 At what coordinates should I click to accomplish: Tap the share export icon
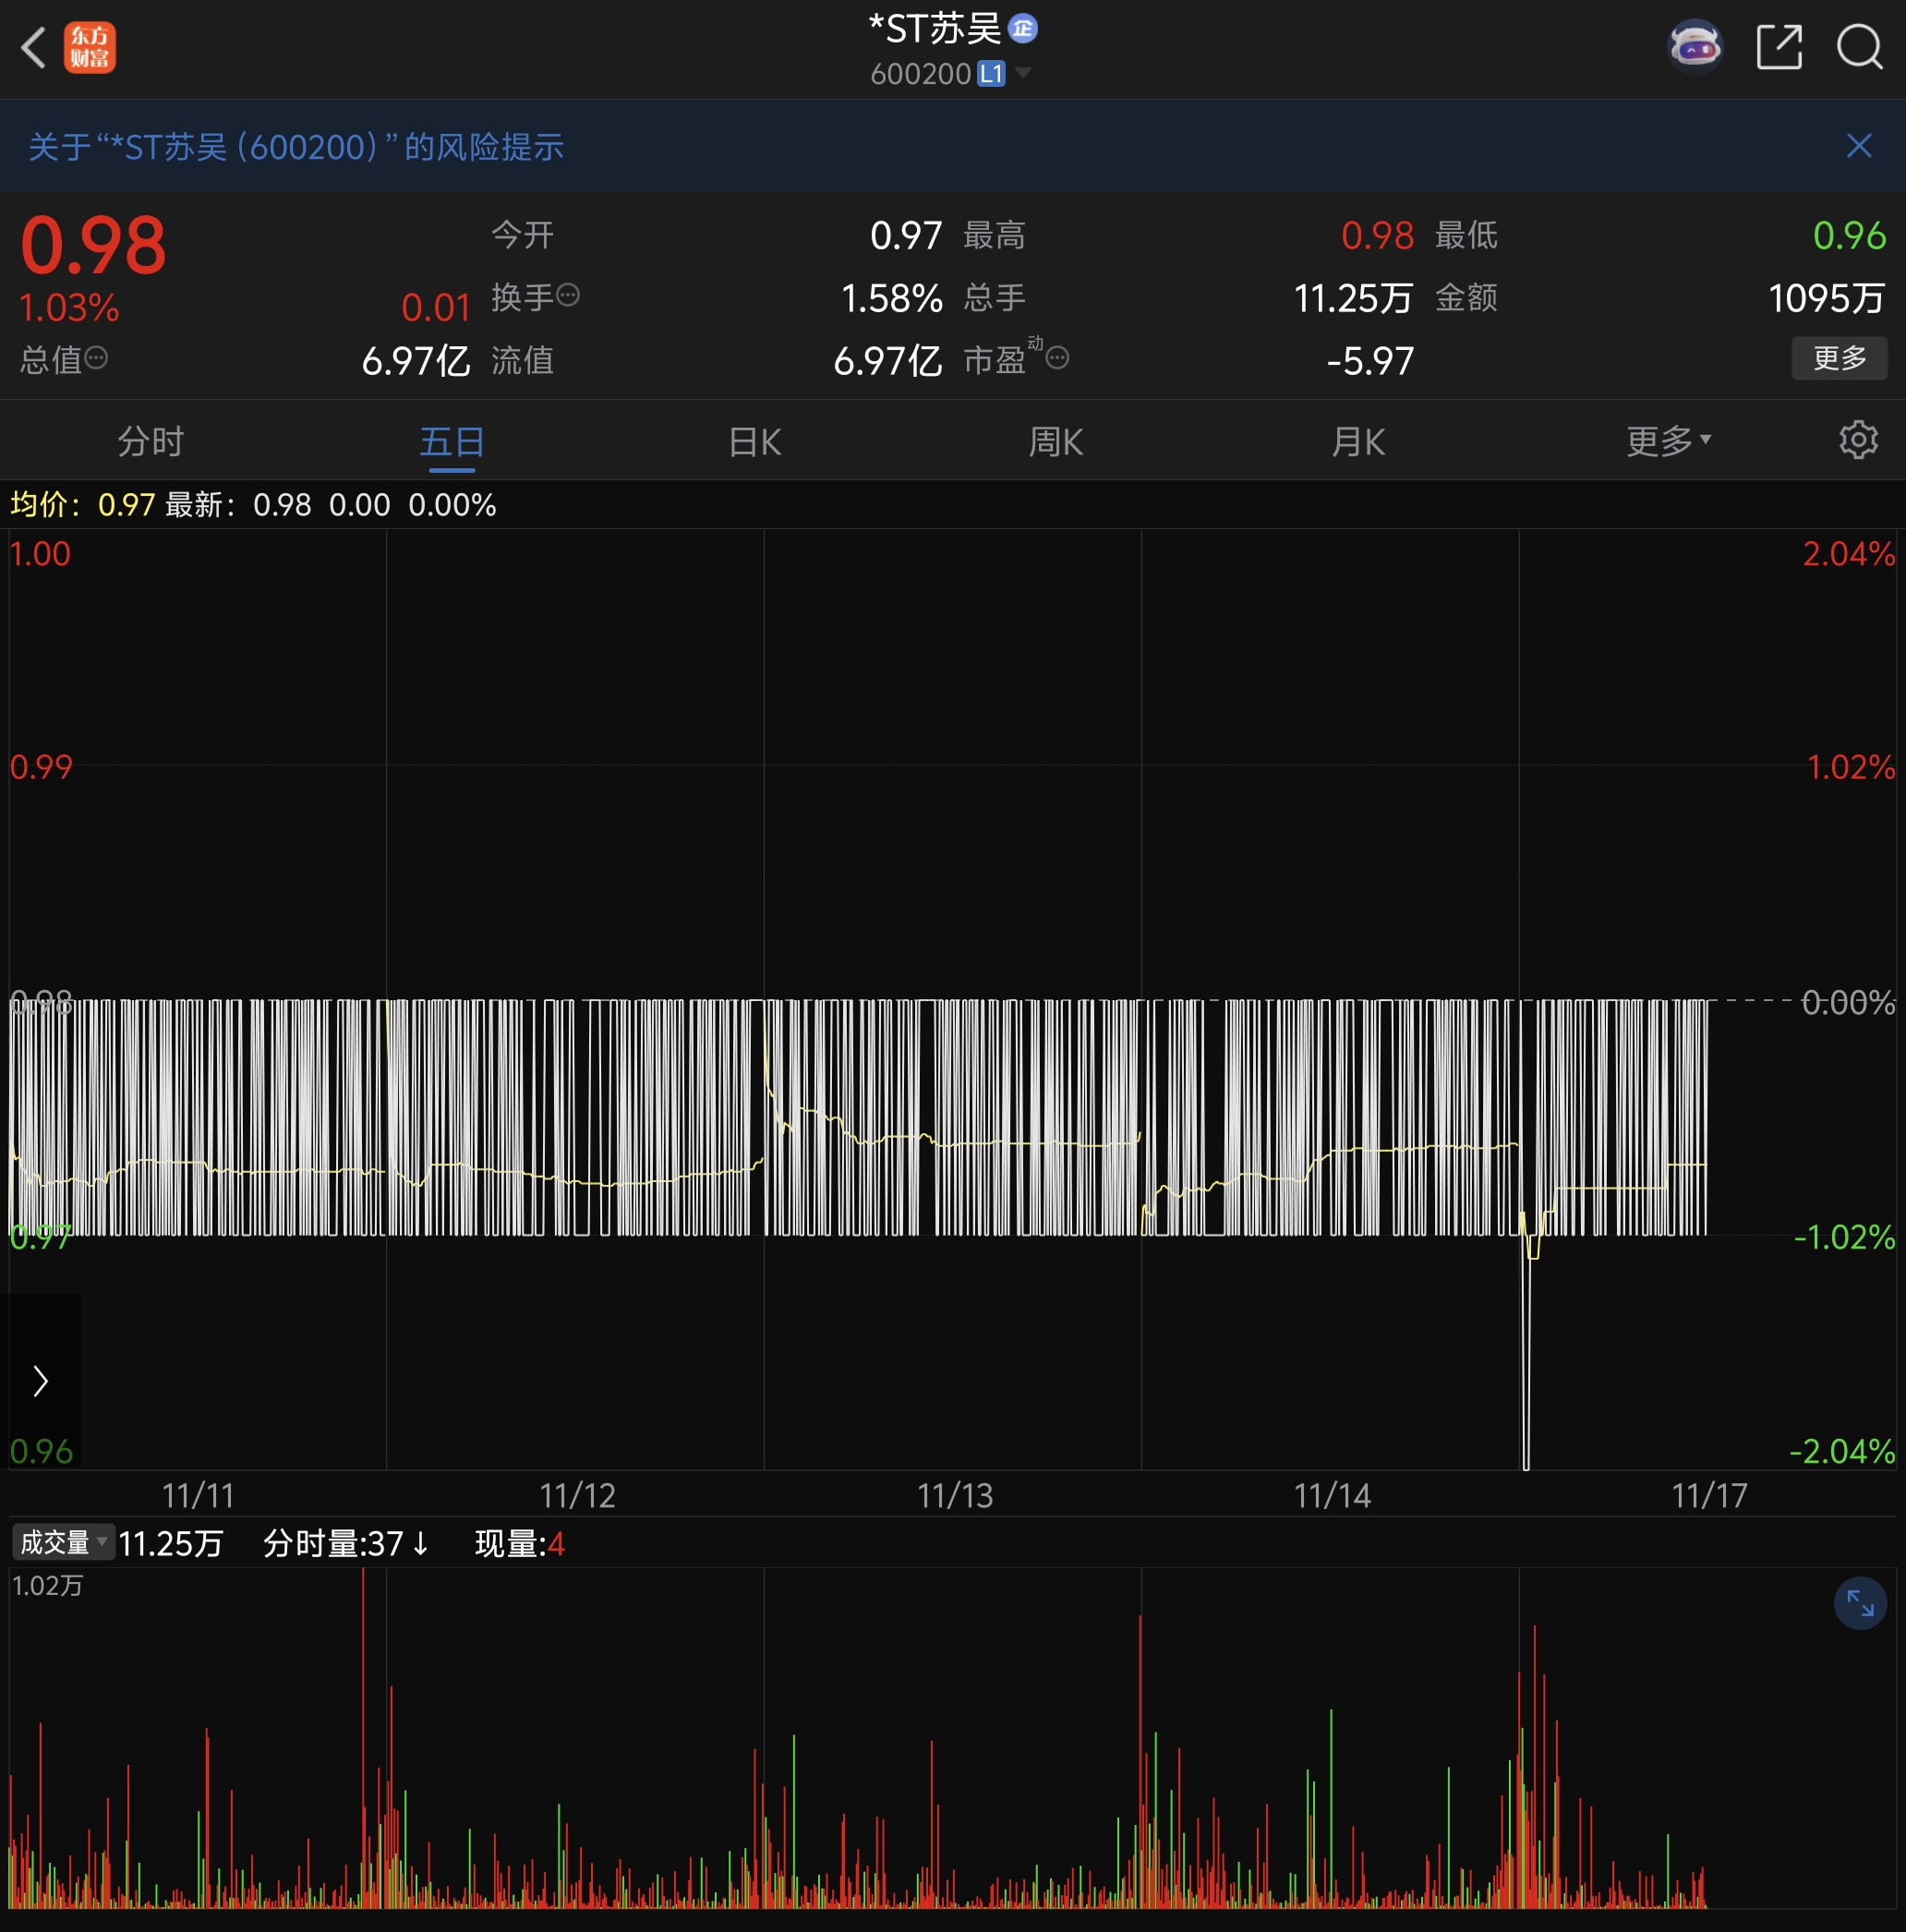point(1779,47)
